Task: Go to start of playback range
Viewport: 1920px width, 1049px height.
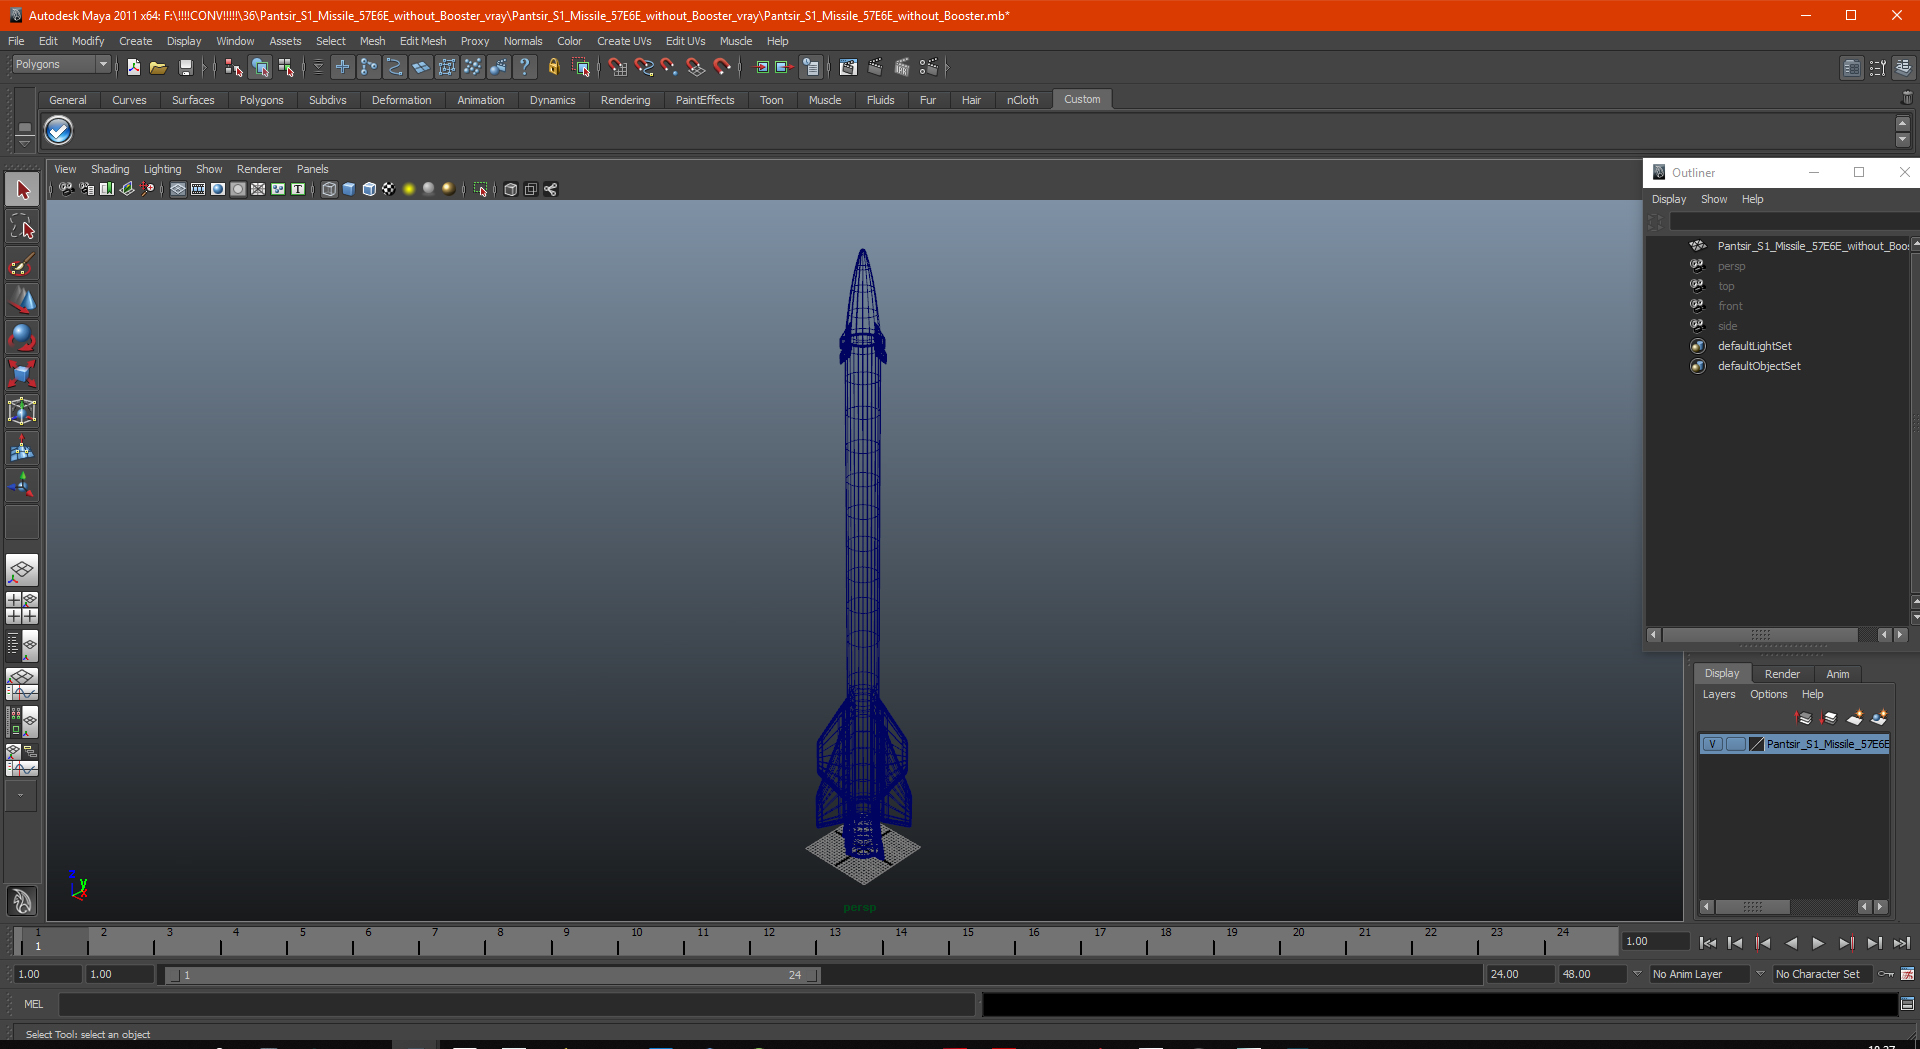Action: [x=1708, y=943]
